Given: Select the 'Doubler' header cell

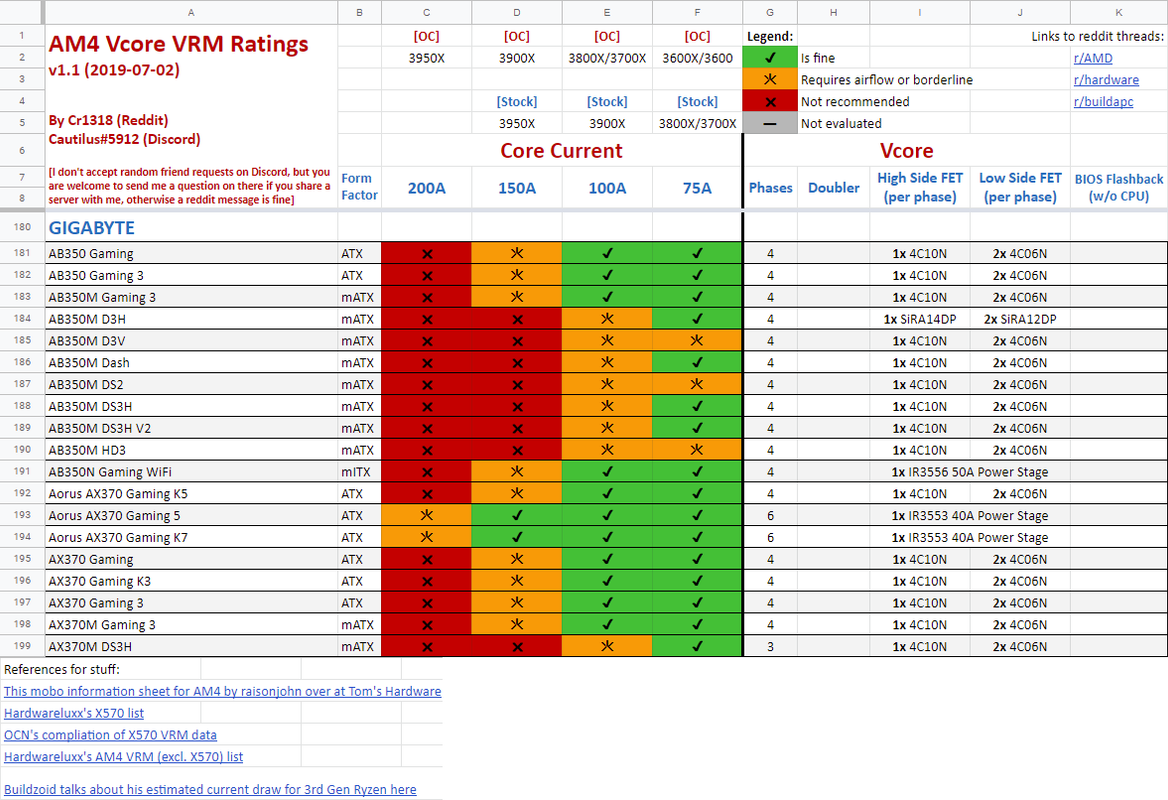Looking at the screenshot, I should pyautogui.click(x=834, y=188).
